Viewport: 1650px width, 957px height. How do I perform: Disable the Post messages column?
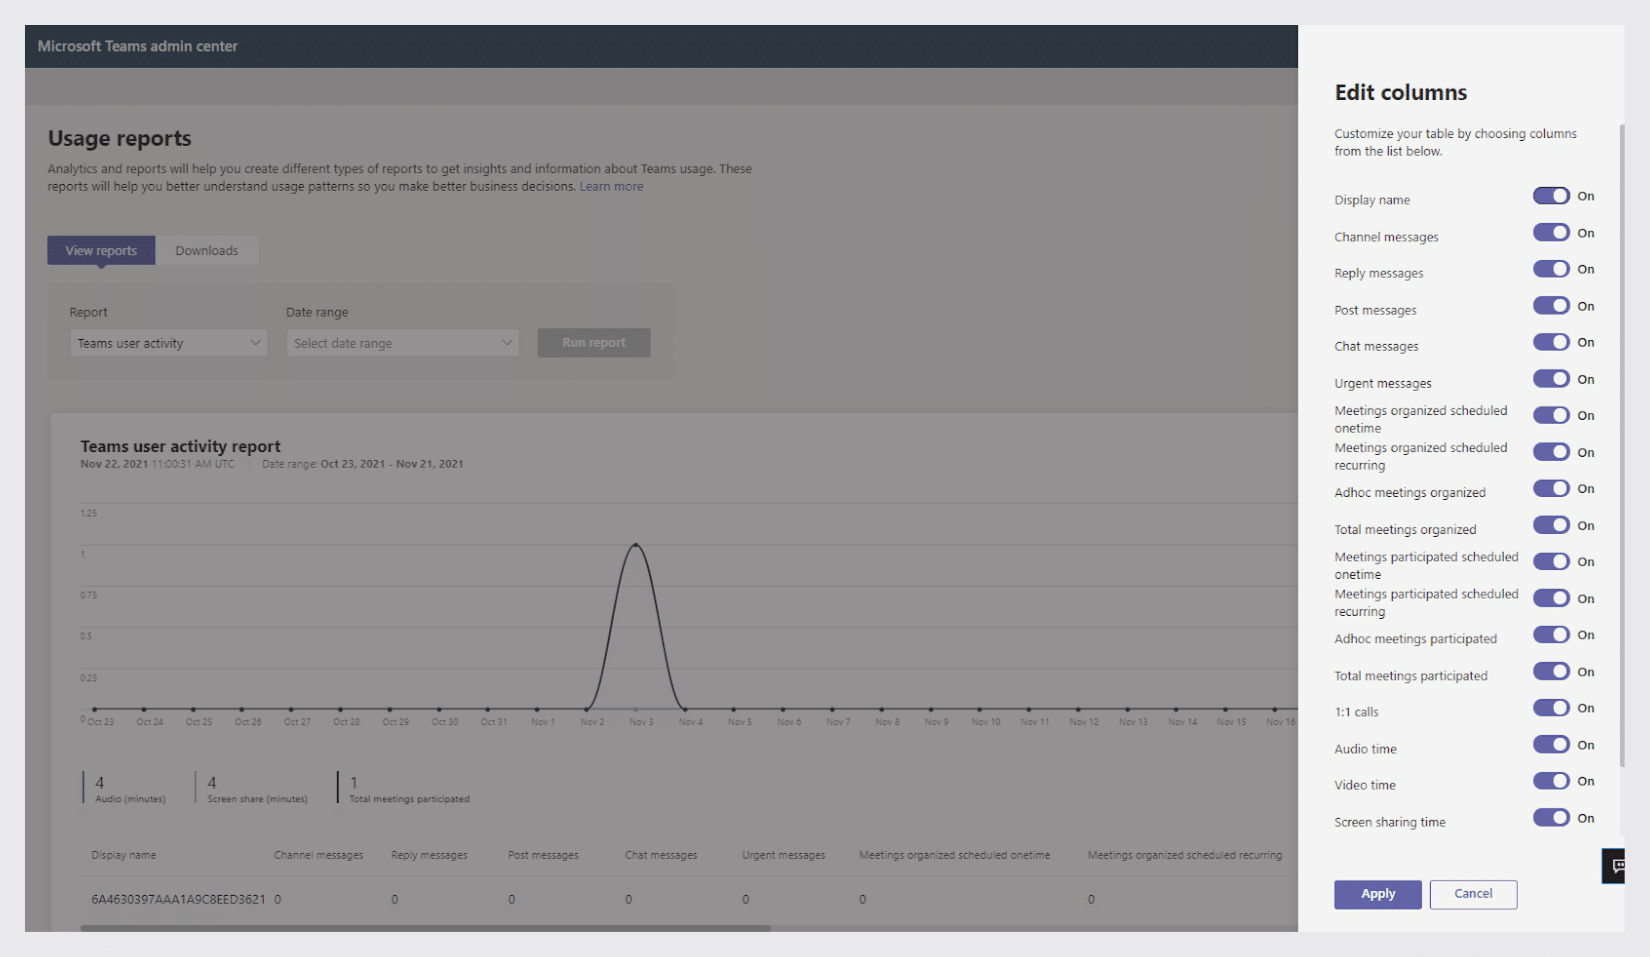(x=1551, y=306)
